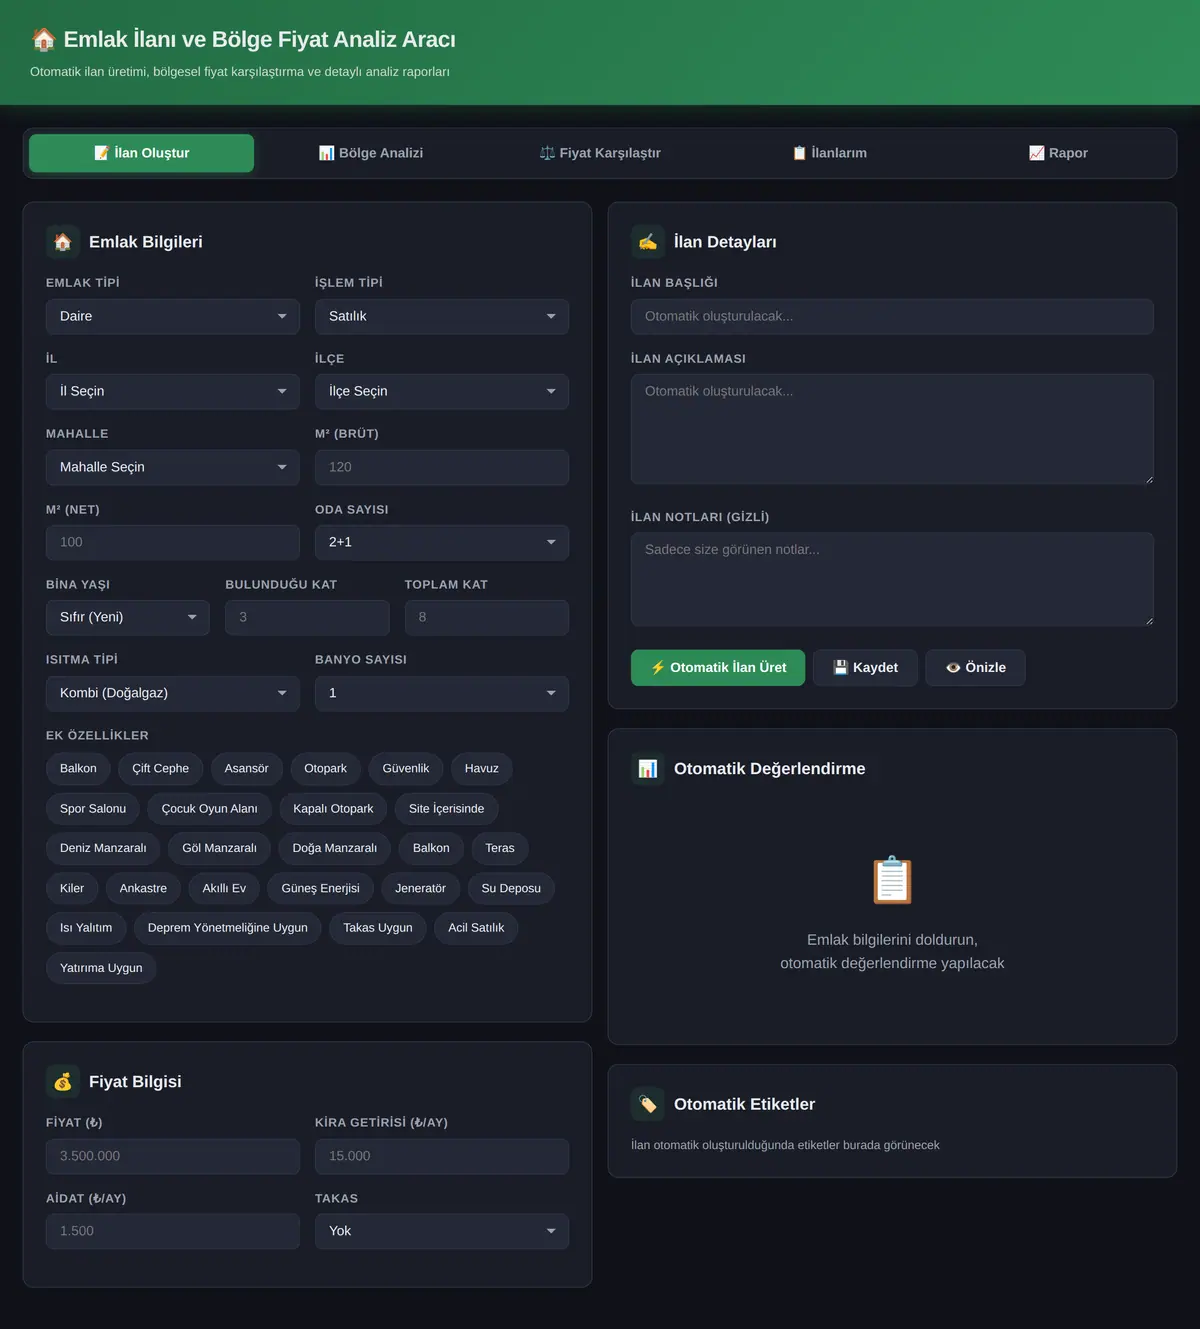1200x1329 pixels.
Task: Enable the Güneş Enerjisi feature chip
Action: click(320, 888)
